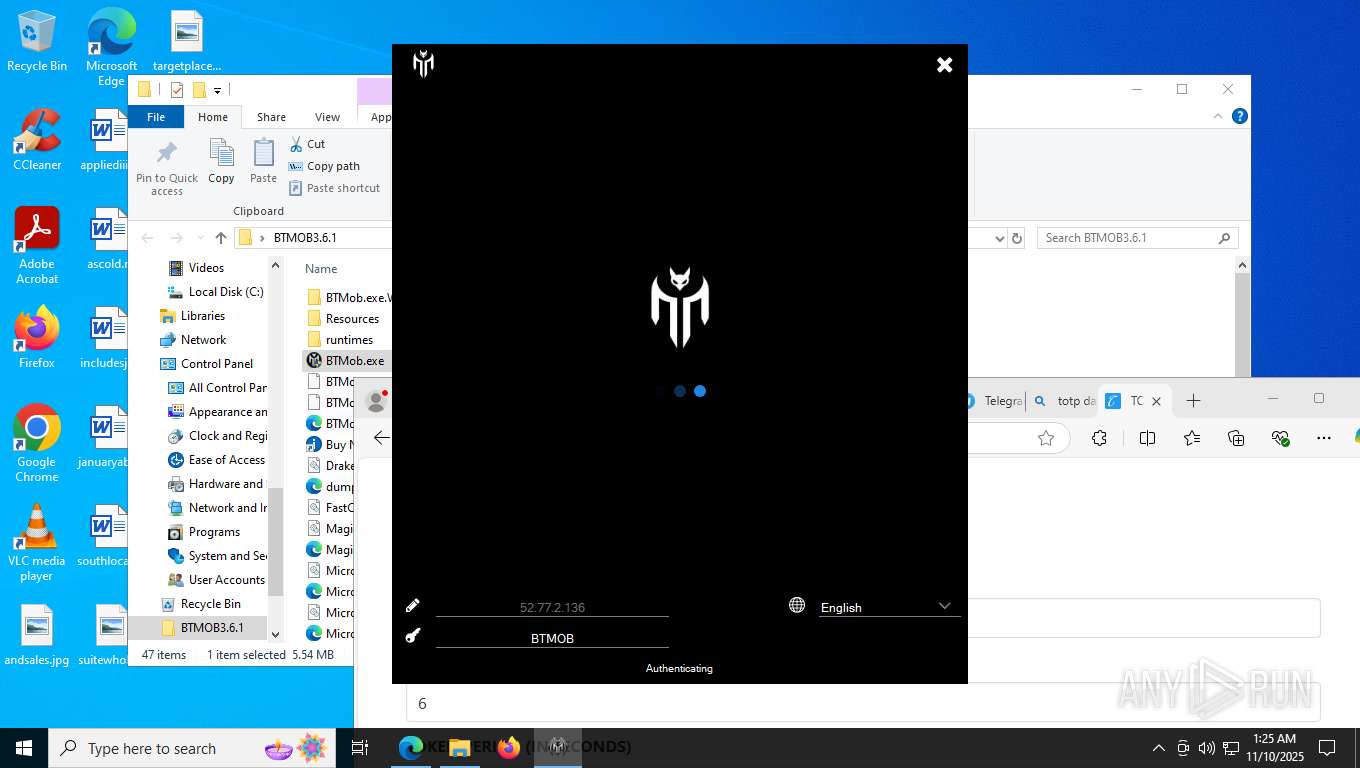This screenshot has width=1360, height=768.
Task: Click the 52.77.2.136 server address field
Action: click(x=552, y=607)
